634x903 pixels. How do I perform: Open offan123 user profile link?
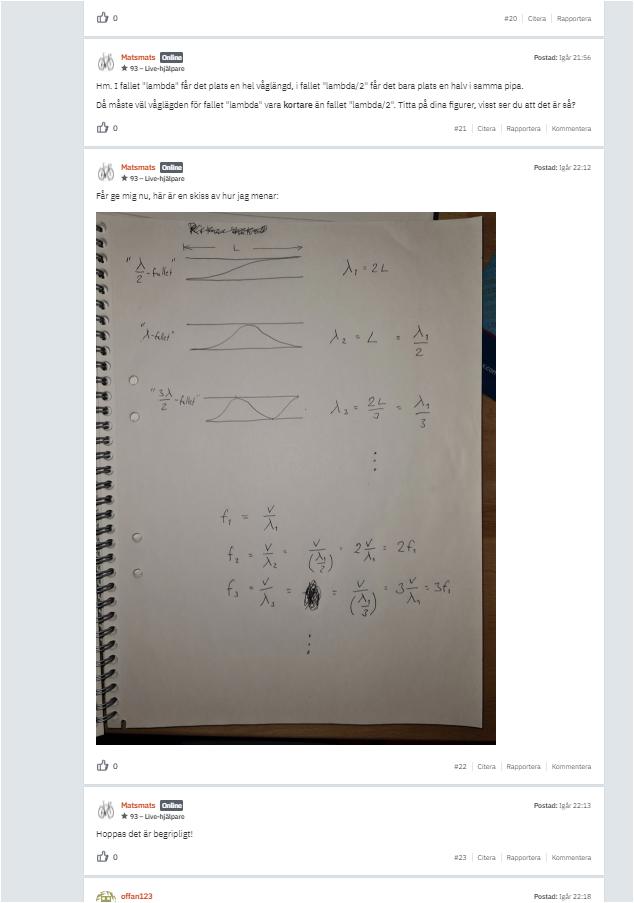pos(136,896)
